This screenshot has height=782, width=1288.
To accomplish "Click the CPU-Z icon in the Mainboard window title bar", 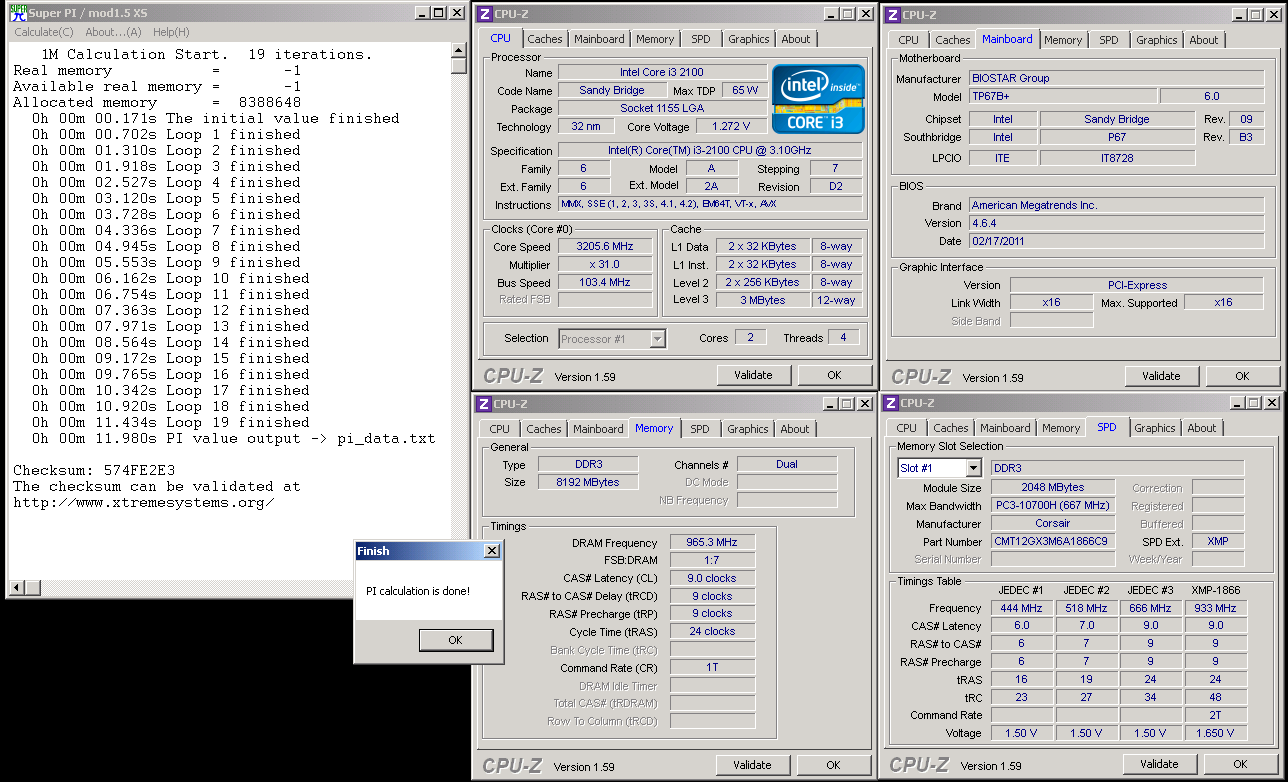I will point(892,14).
